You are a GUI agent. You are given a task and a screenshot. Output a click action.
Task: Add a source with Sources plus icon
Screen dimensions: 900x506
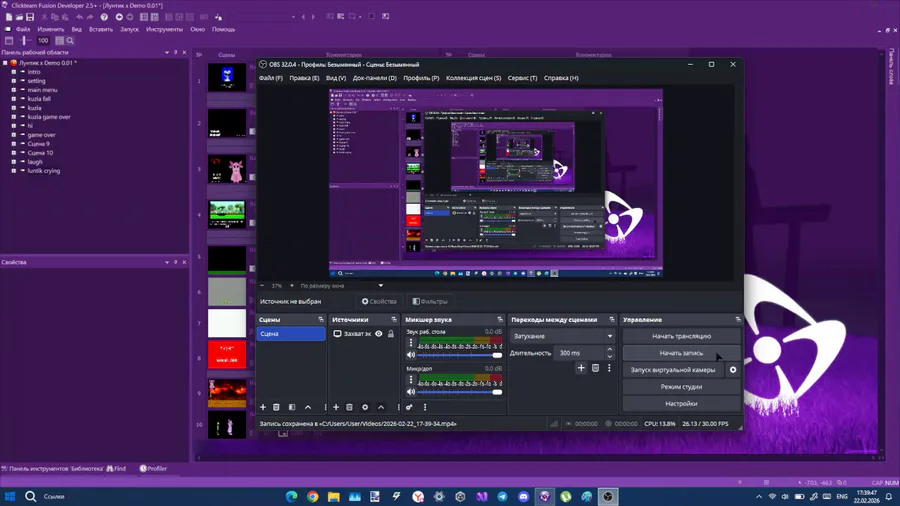coord(336,407)
